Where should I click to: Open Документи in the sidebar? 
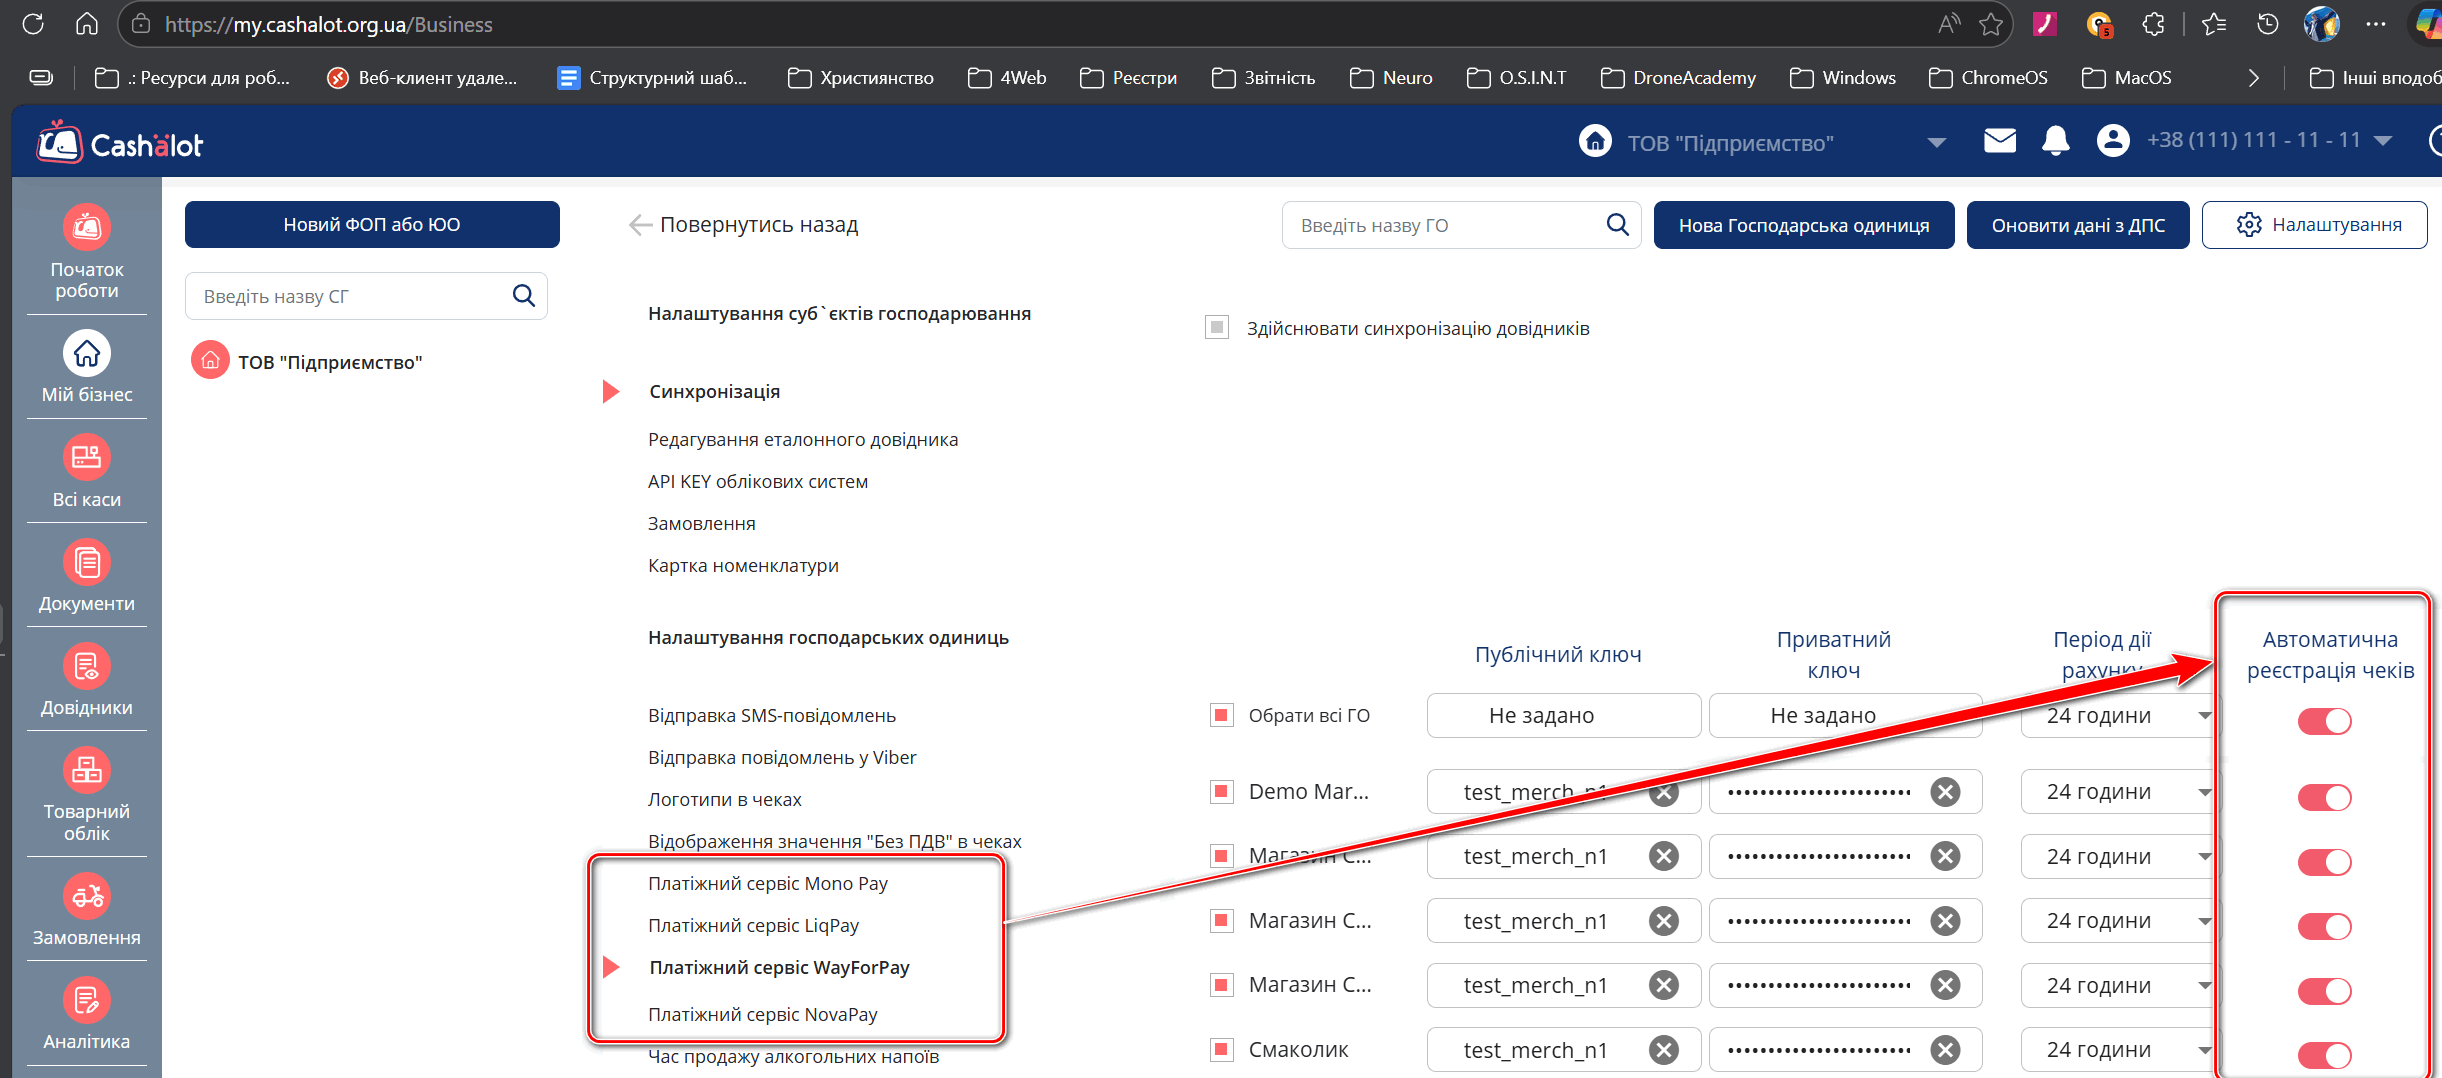pyautogui.click(x=87, y=563)
